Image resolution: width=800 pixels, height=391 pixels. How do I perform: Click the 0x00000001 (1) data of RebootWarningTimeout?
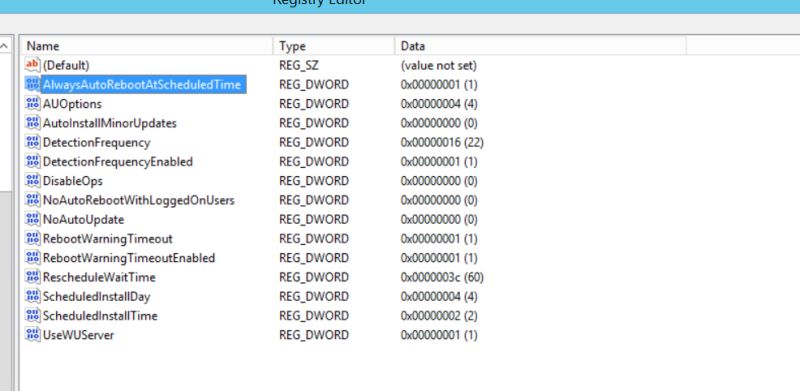pos(439,239)
